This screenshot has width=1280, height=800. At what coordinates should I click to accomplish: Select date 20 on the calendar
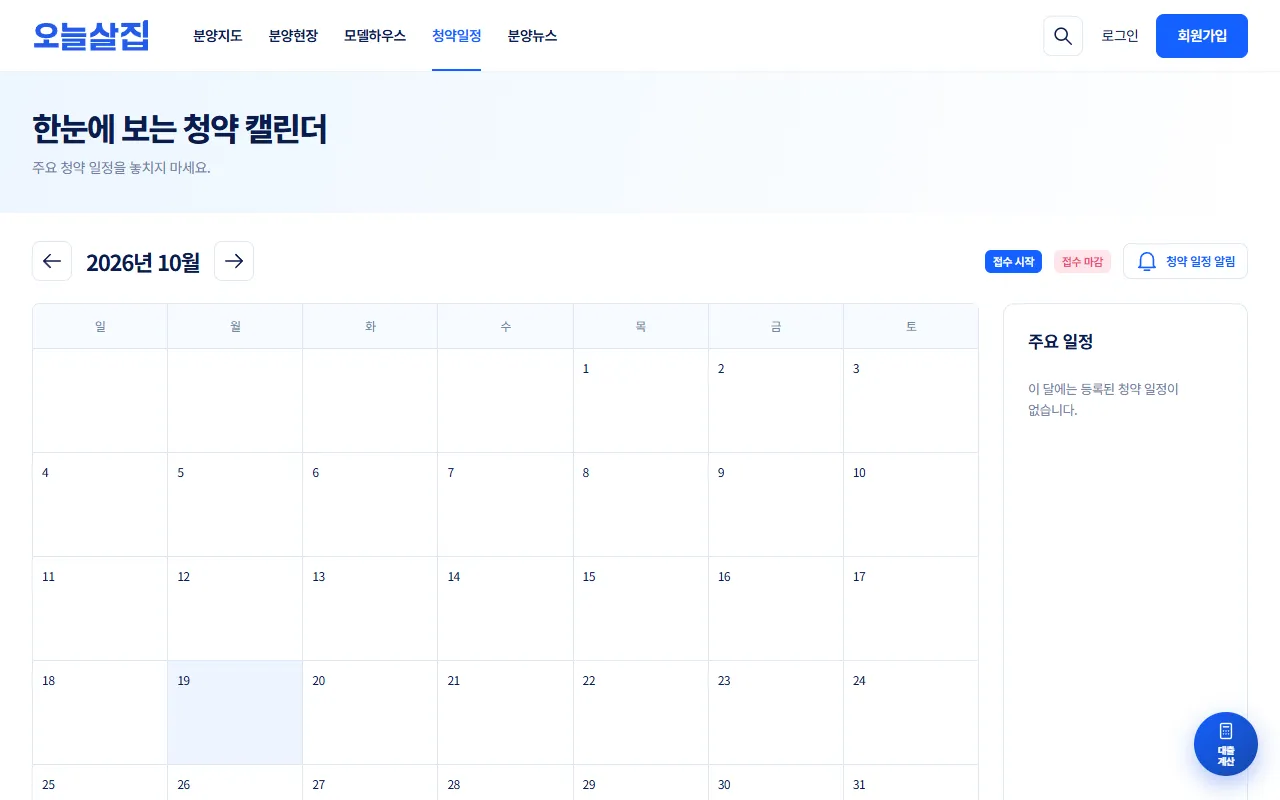pos(370,712)
